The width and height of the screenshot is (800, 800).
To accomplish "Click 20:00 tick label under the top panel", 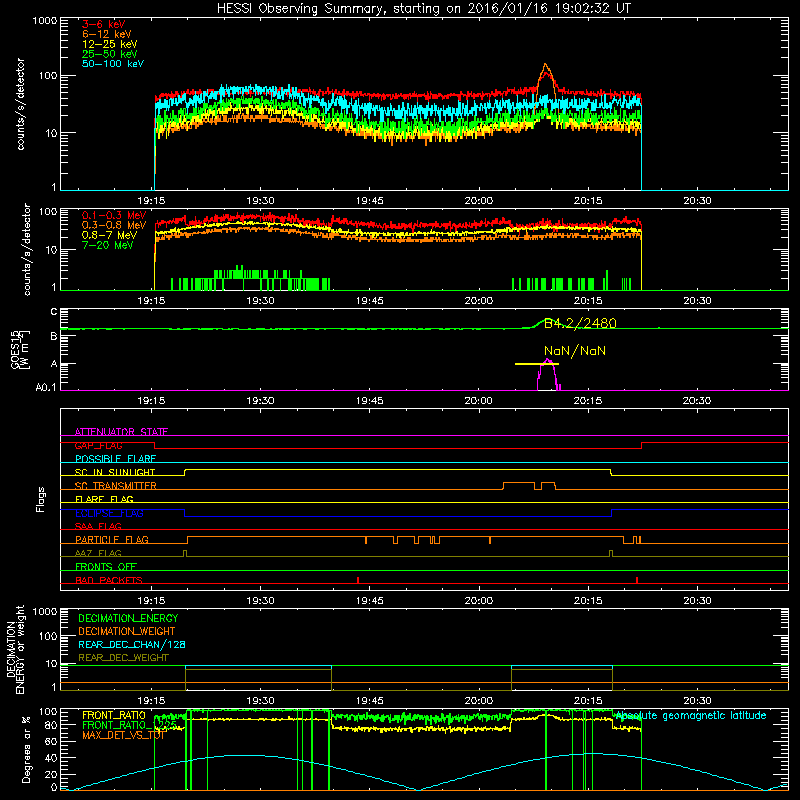I will [x=479, y=201].
